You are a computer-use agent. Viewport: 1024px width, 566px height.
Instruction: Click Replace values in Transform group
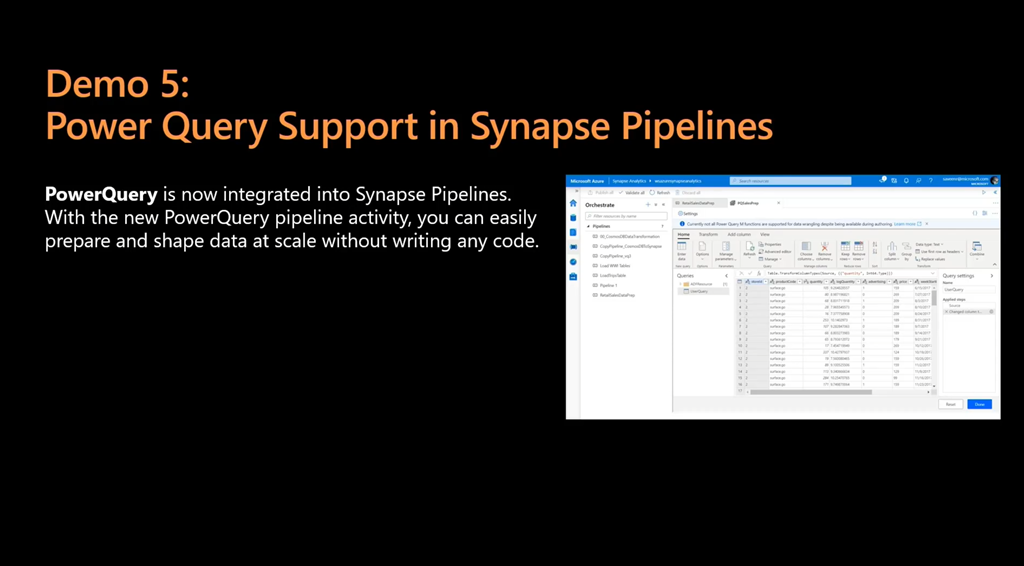point(931,259)
